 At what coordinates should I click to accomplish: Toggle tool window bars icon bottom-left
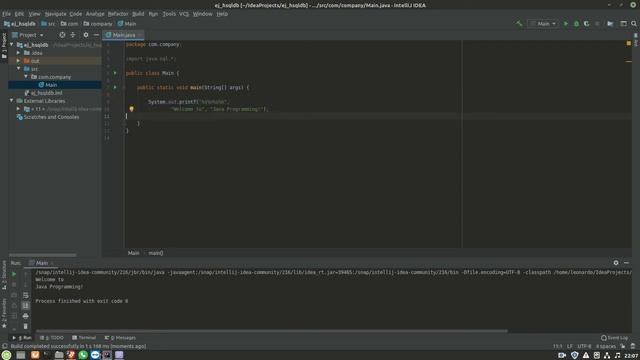click(x=4, y=346)
